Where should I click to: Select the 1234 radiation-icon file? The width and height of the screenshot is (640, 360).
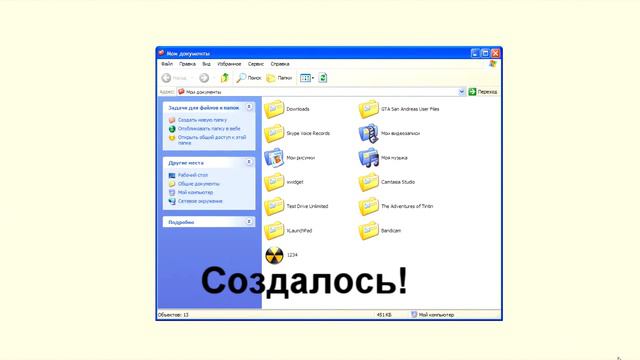click(274, 255)
